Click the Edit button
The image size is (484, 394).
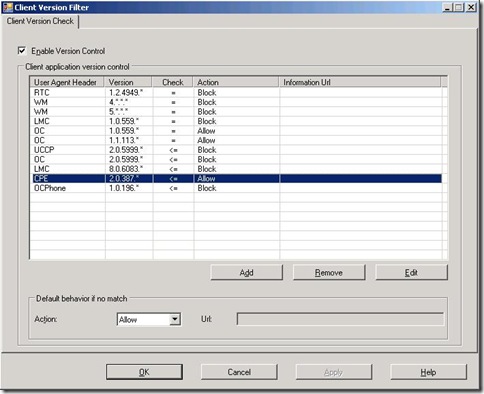tap(411, 273)
